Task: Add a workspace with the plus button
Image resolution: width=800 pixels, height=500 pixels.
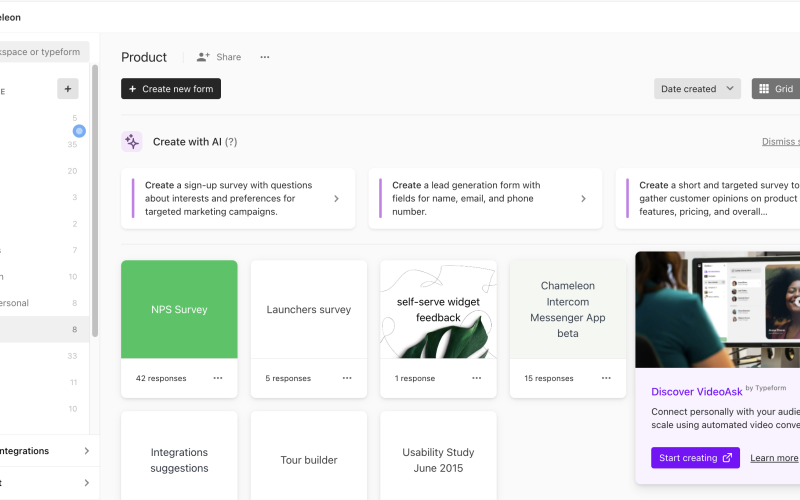Action: (68, 89)
